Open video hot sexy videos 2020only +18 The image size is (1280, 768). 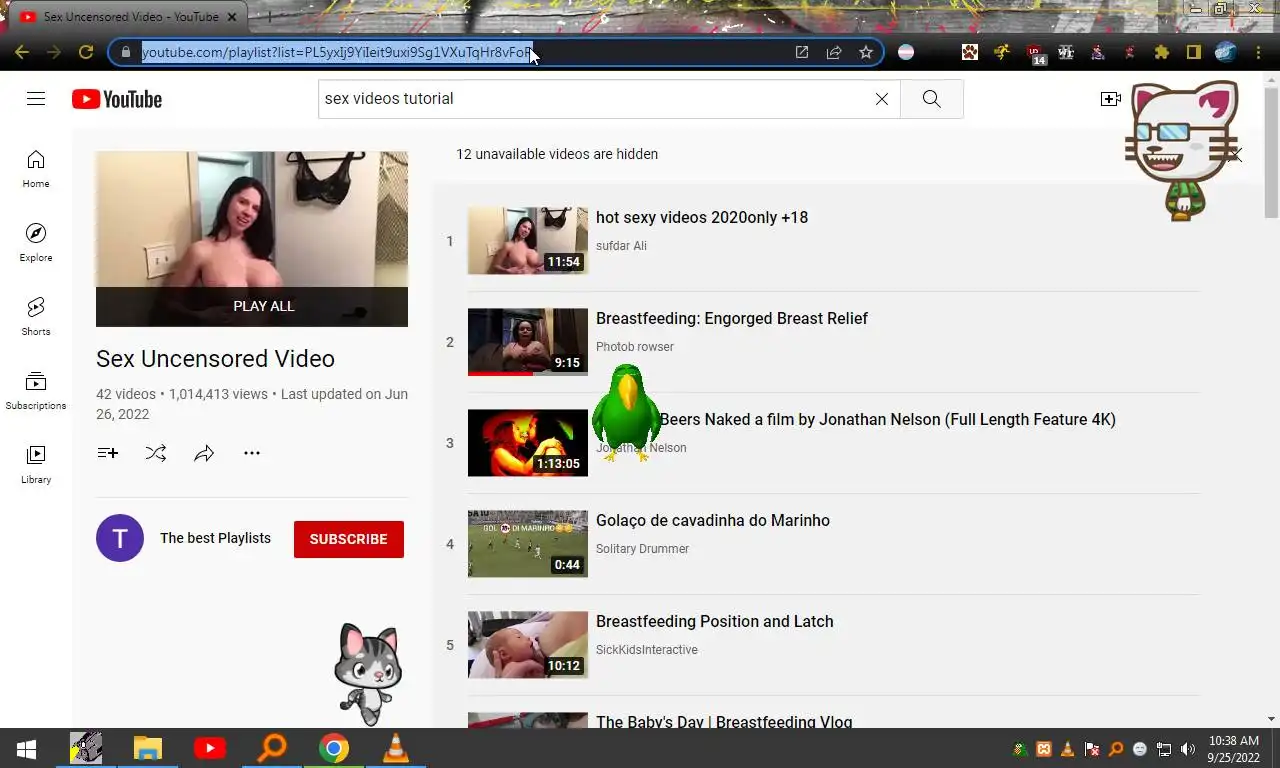click(702, 217)
